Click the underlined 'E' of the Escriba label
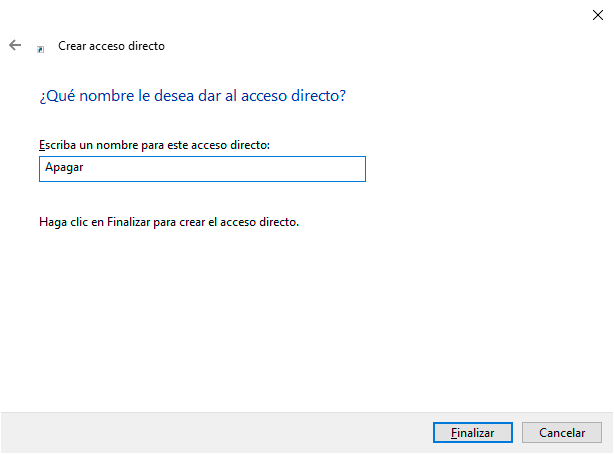This screenshot has height=454, width=614. pos(42,145)
